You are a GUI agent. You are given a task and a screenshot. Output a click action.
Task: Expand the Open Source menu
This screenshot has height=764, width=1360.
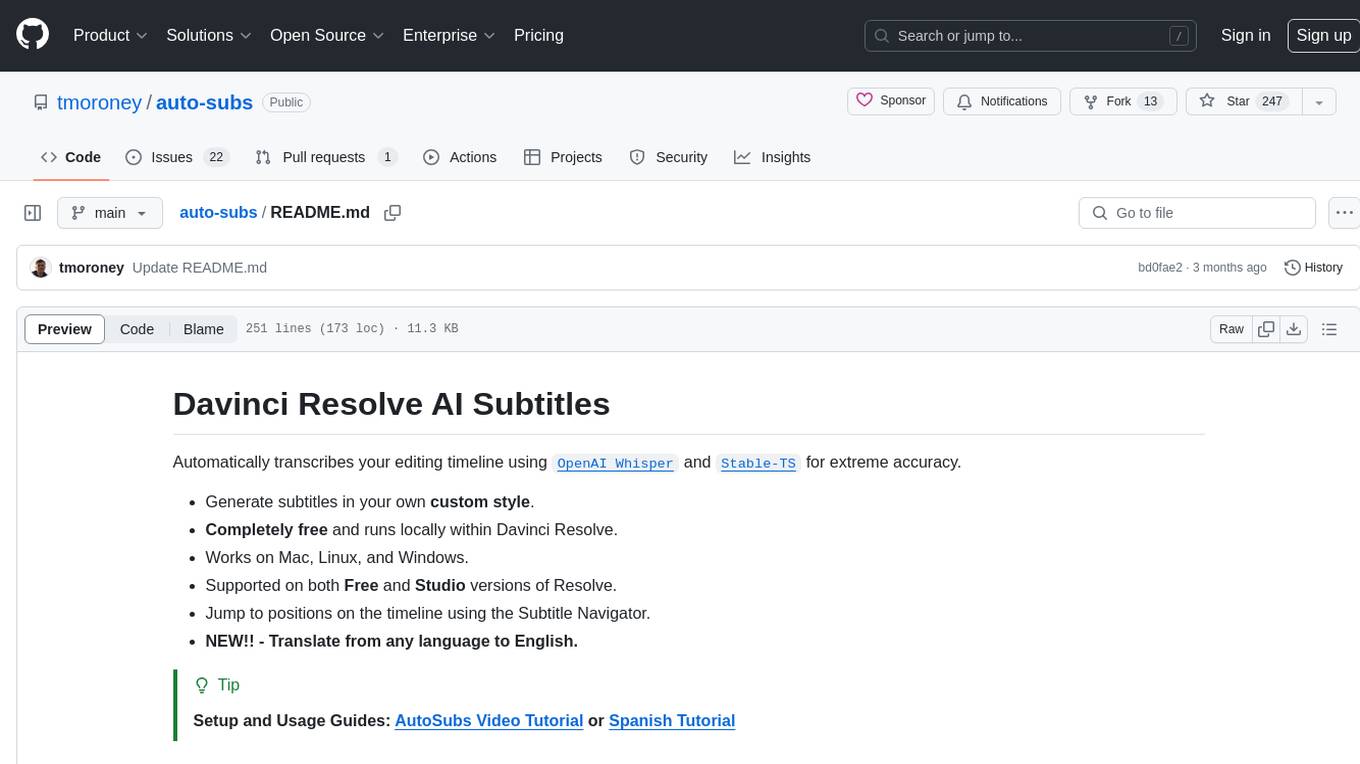pos(327,35)
